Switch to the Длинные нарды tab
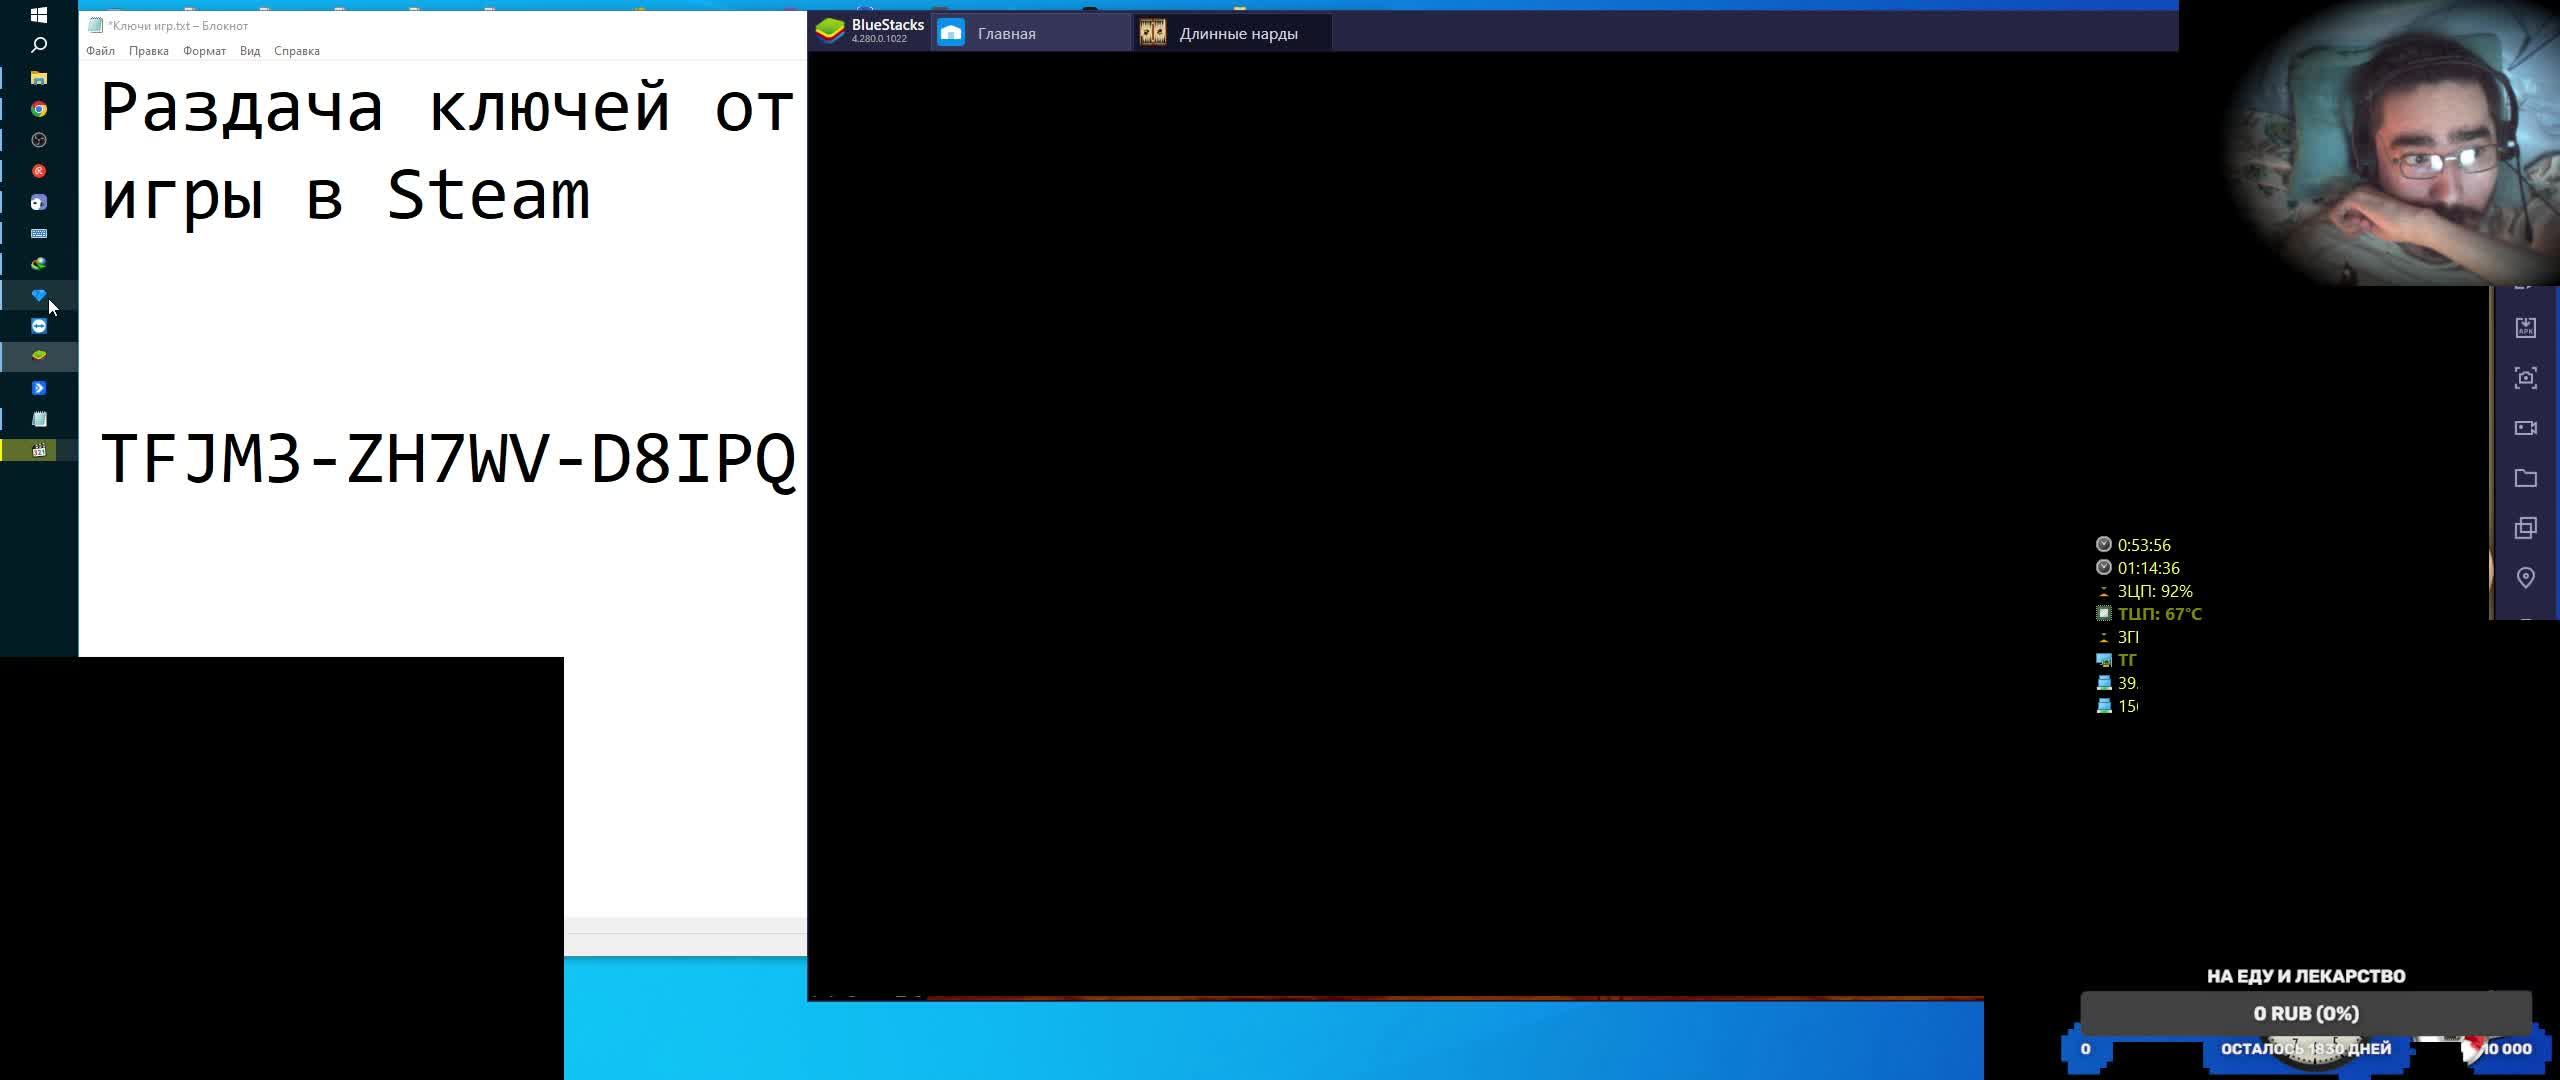Viewport: 2560px width, 1080px height. click(1237, 33)
